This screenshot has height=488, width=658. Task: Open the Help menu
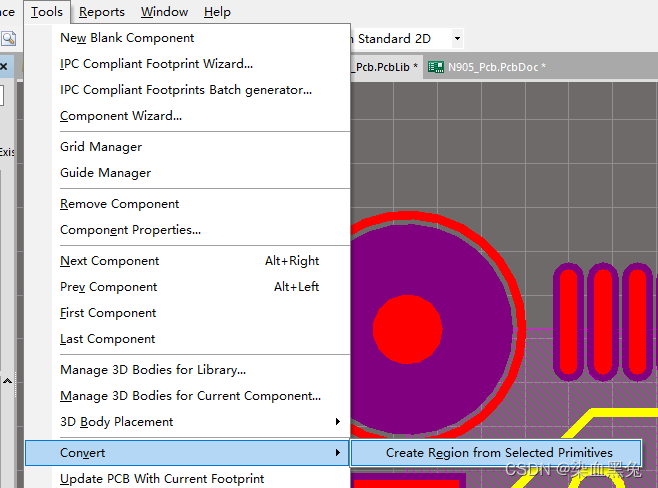pyautogui.click(x=217, y=12)
